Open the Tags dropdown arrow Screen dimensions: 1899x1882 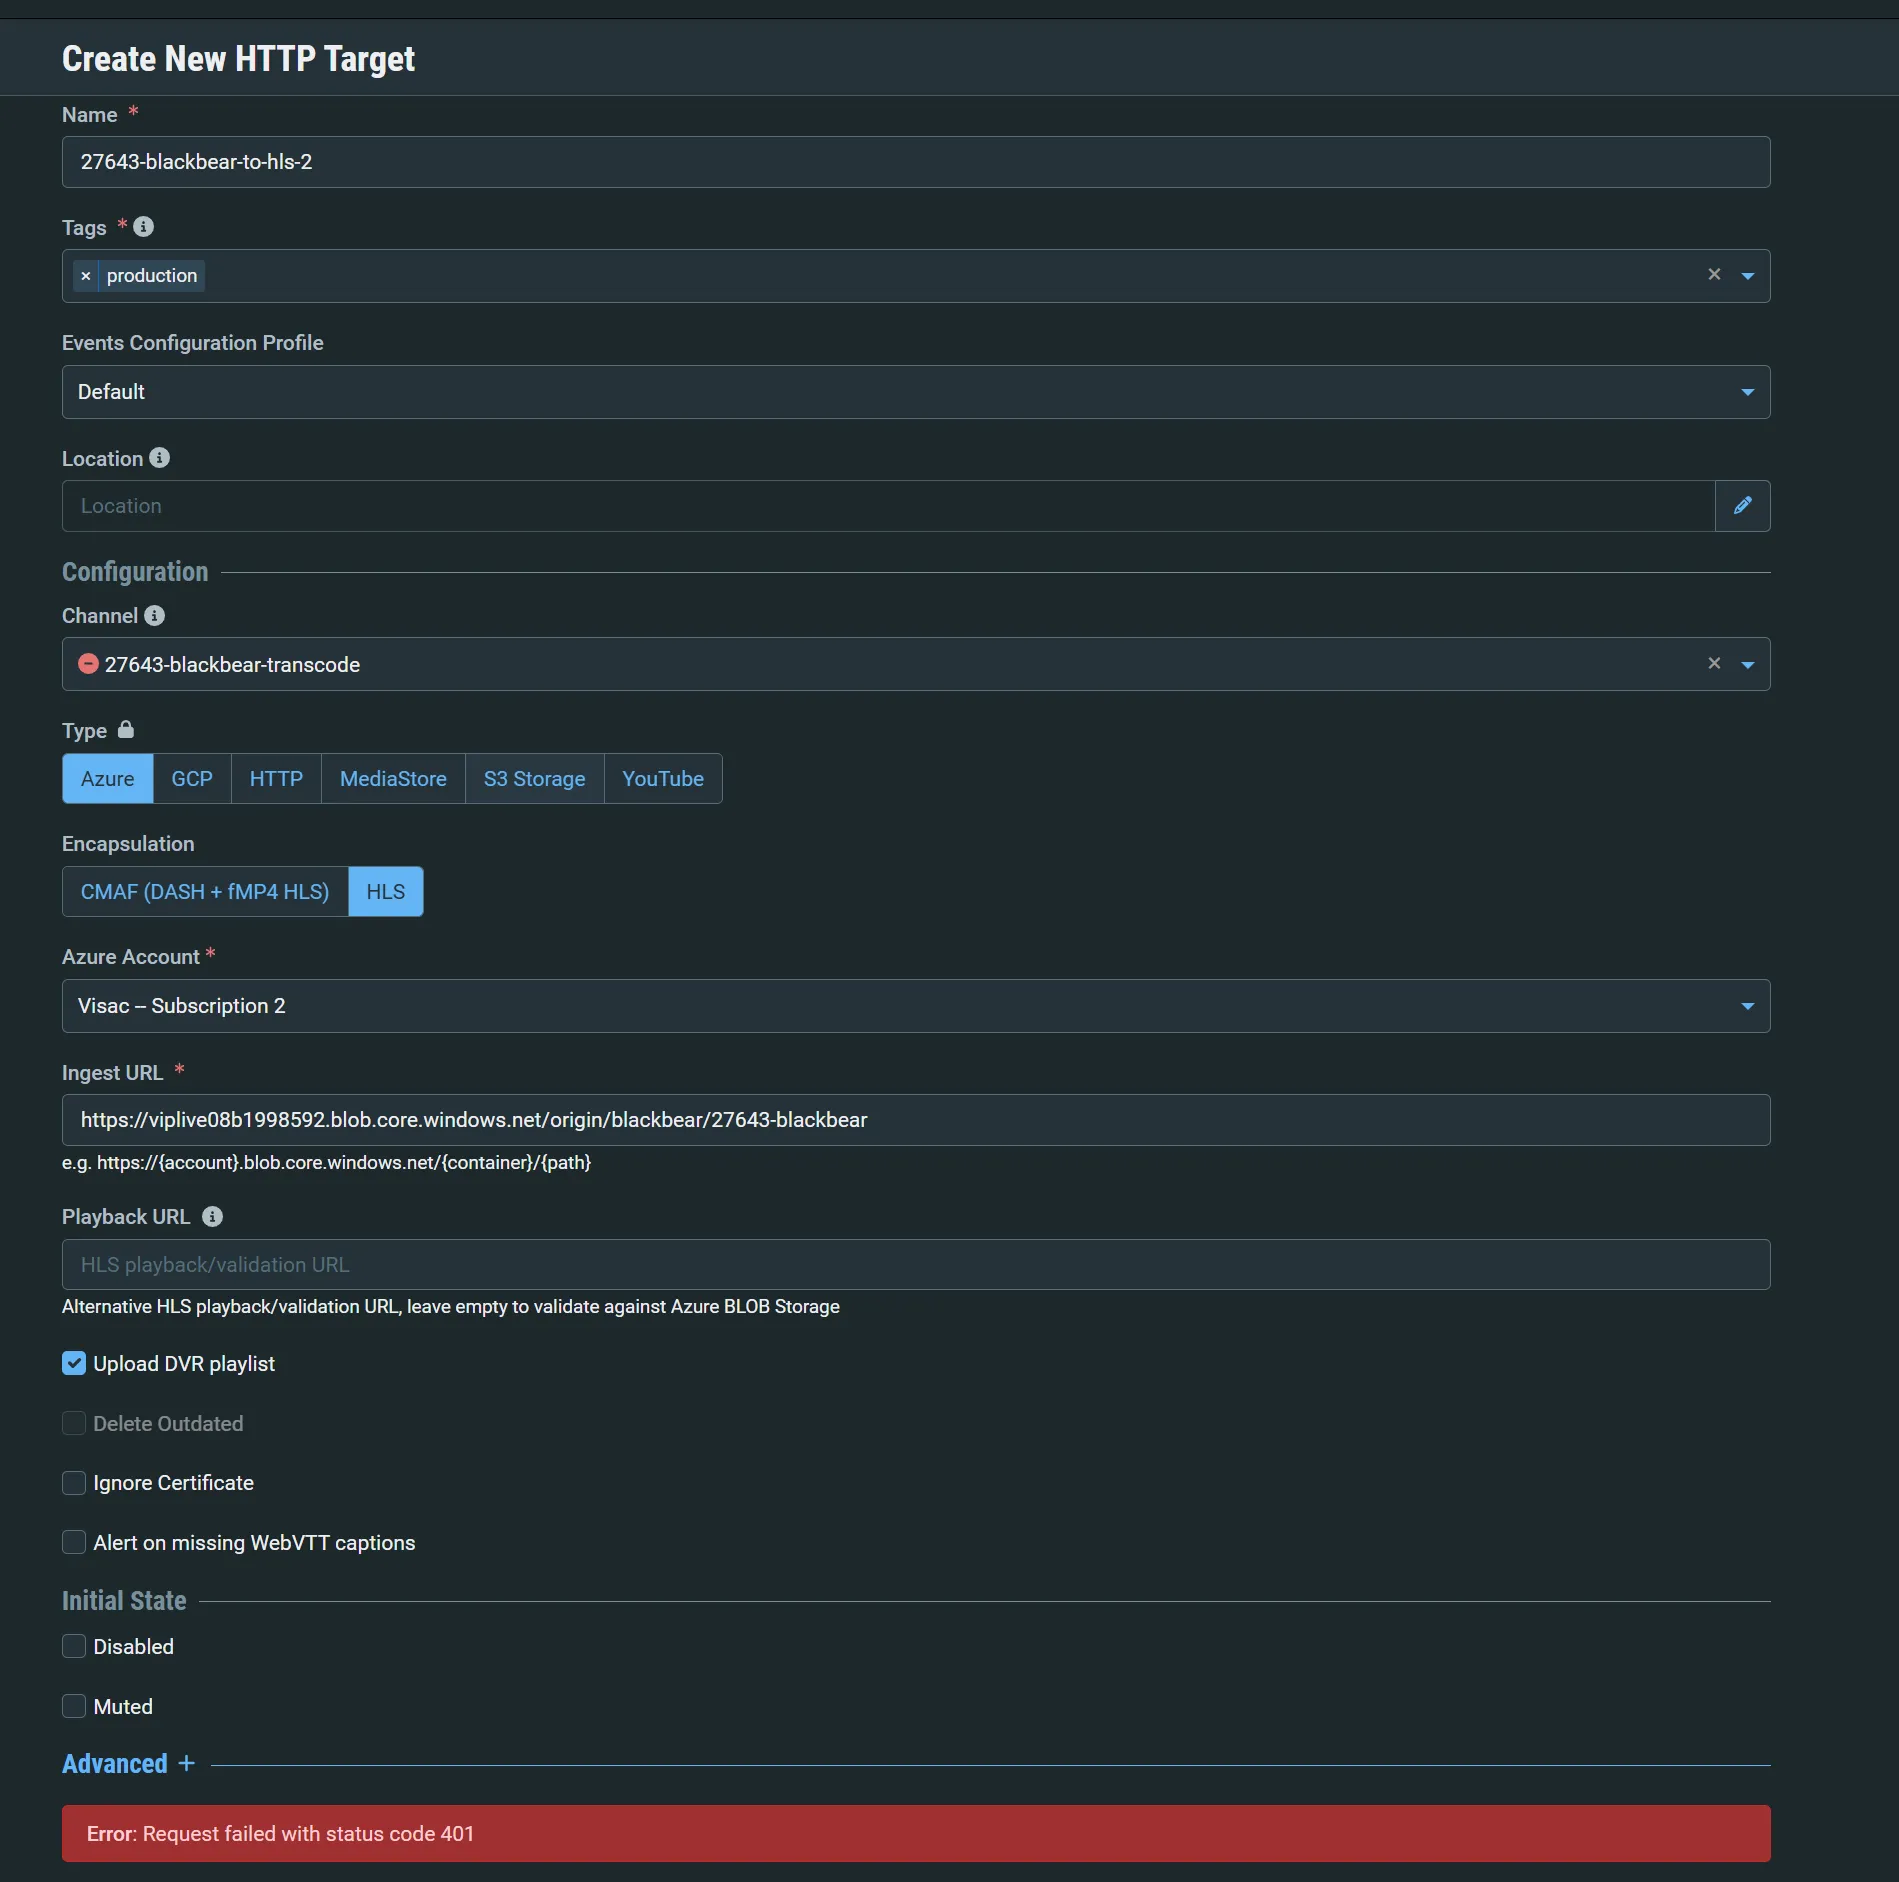tap(1748, 276)
